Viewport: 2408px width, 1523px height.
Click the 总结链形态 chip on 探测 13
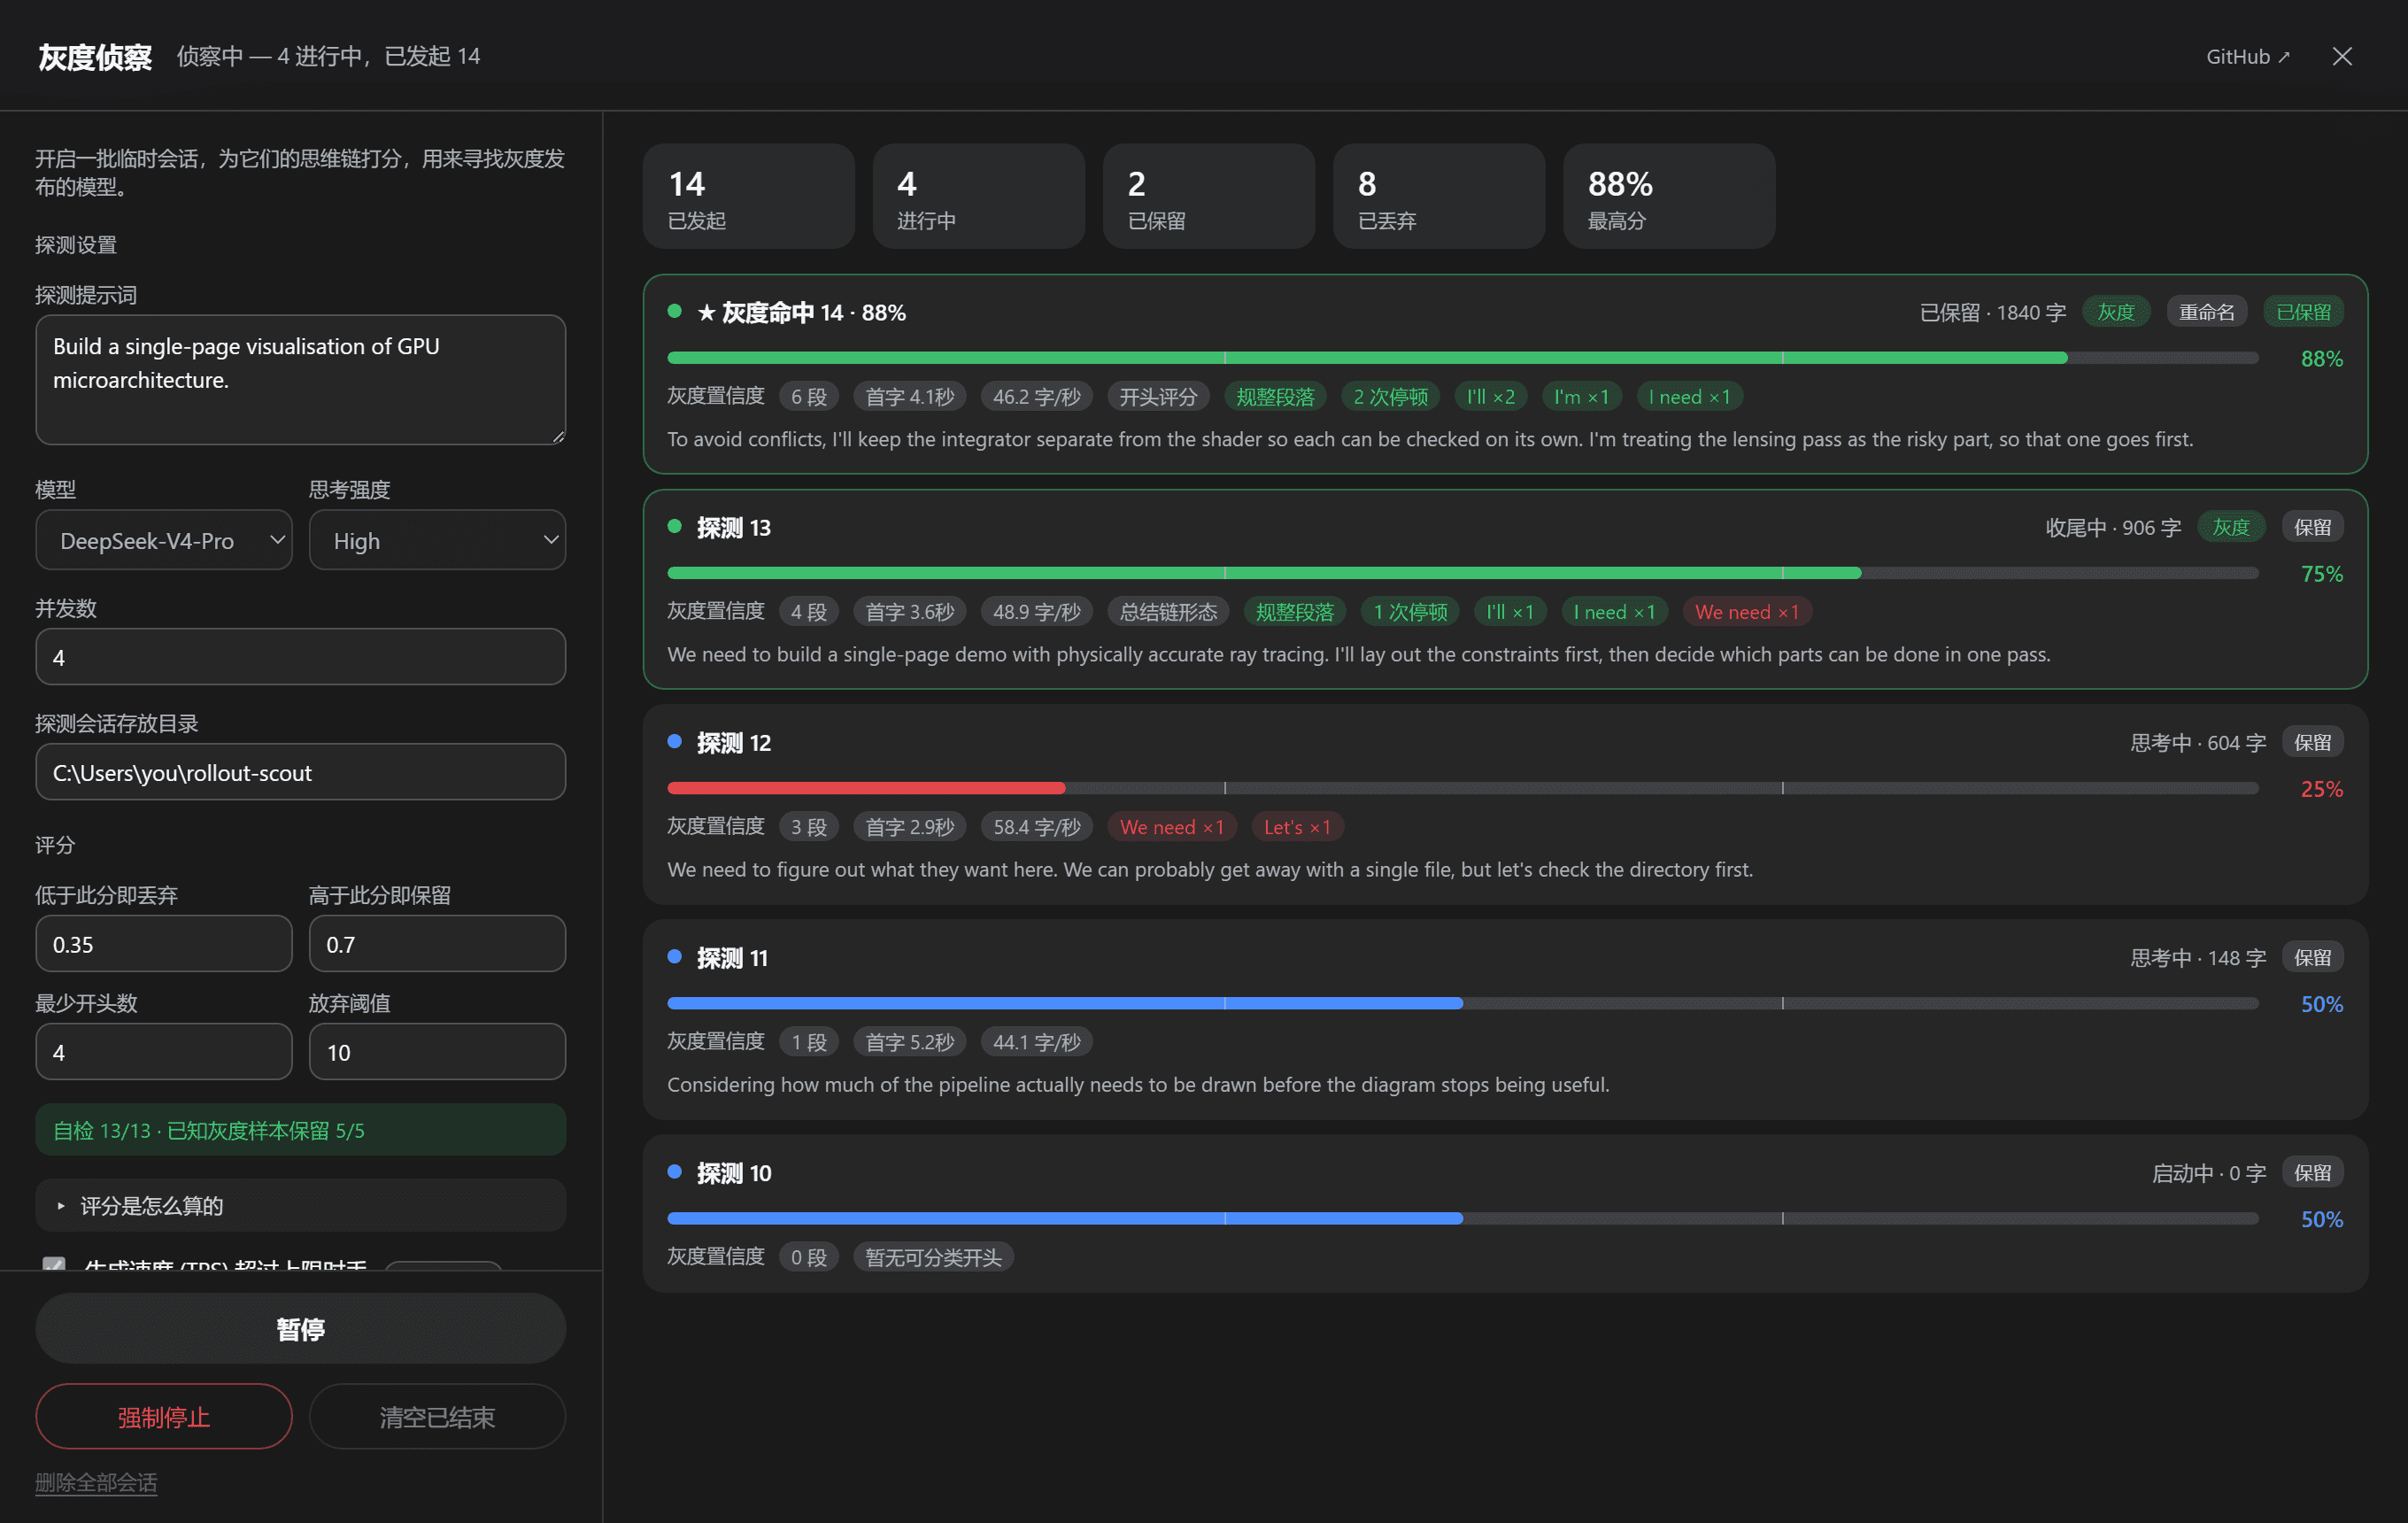[1168, 612]
